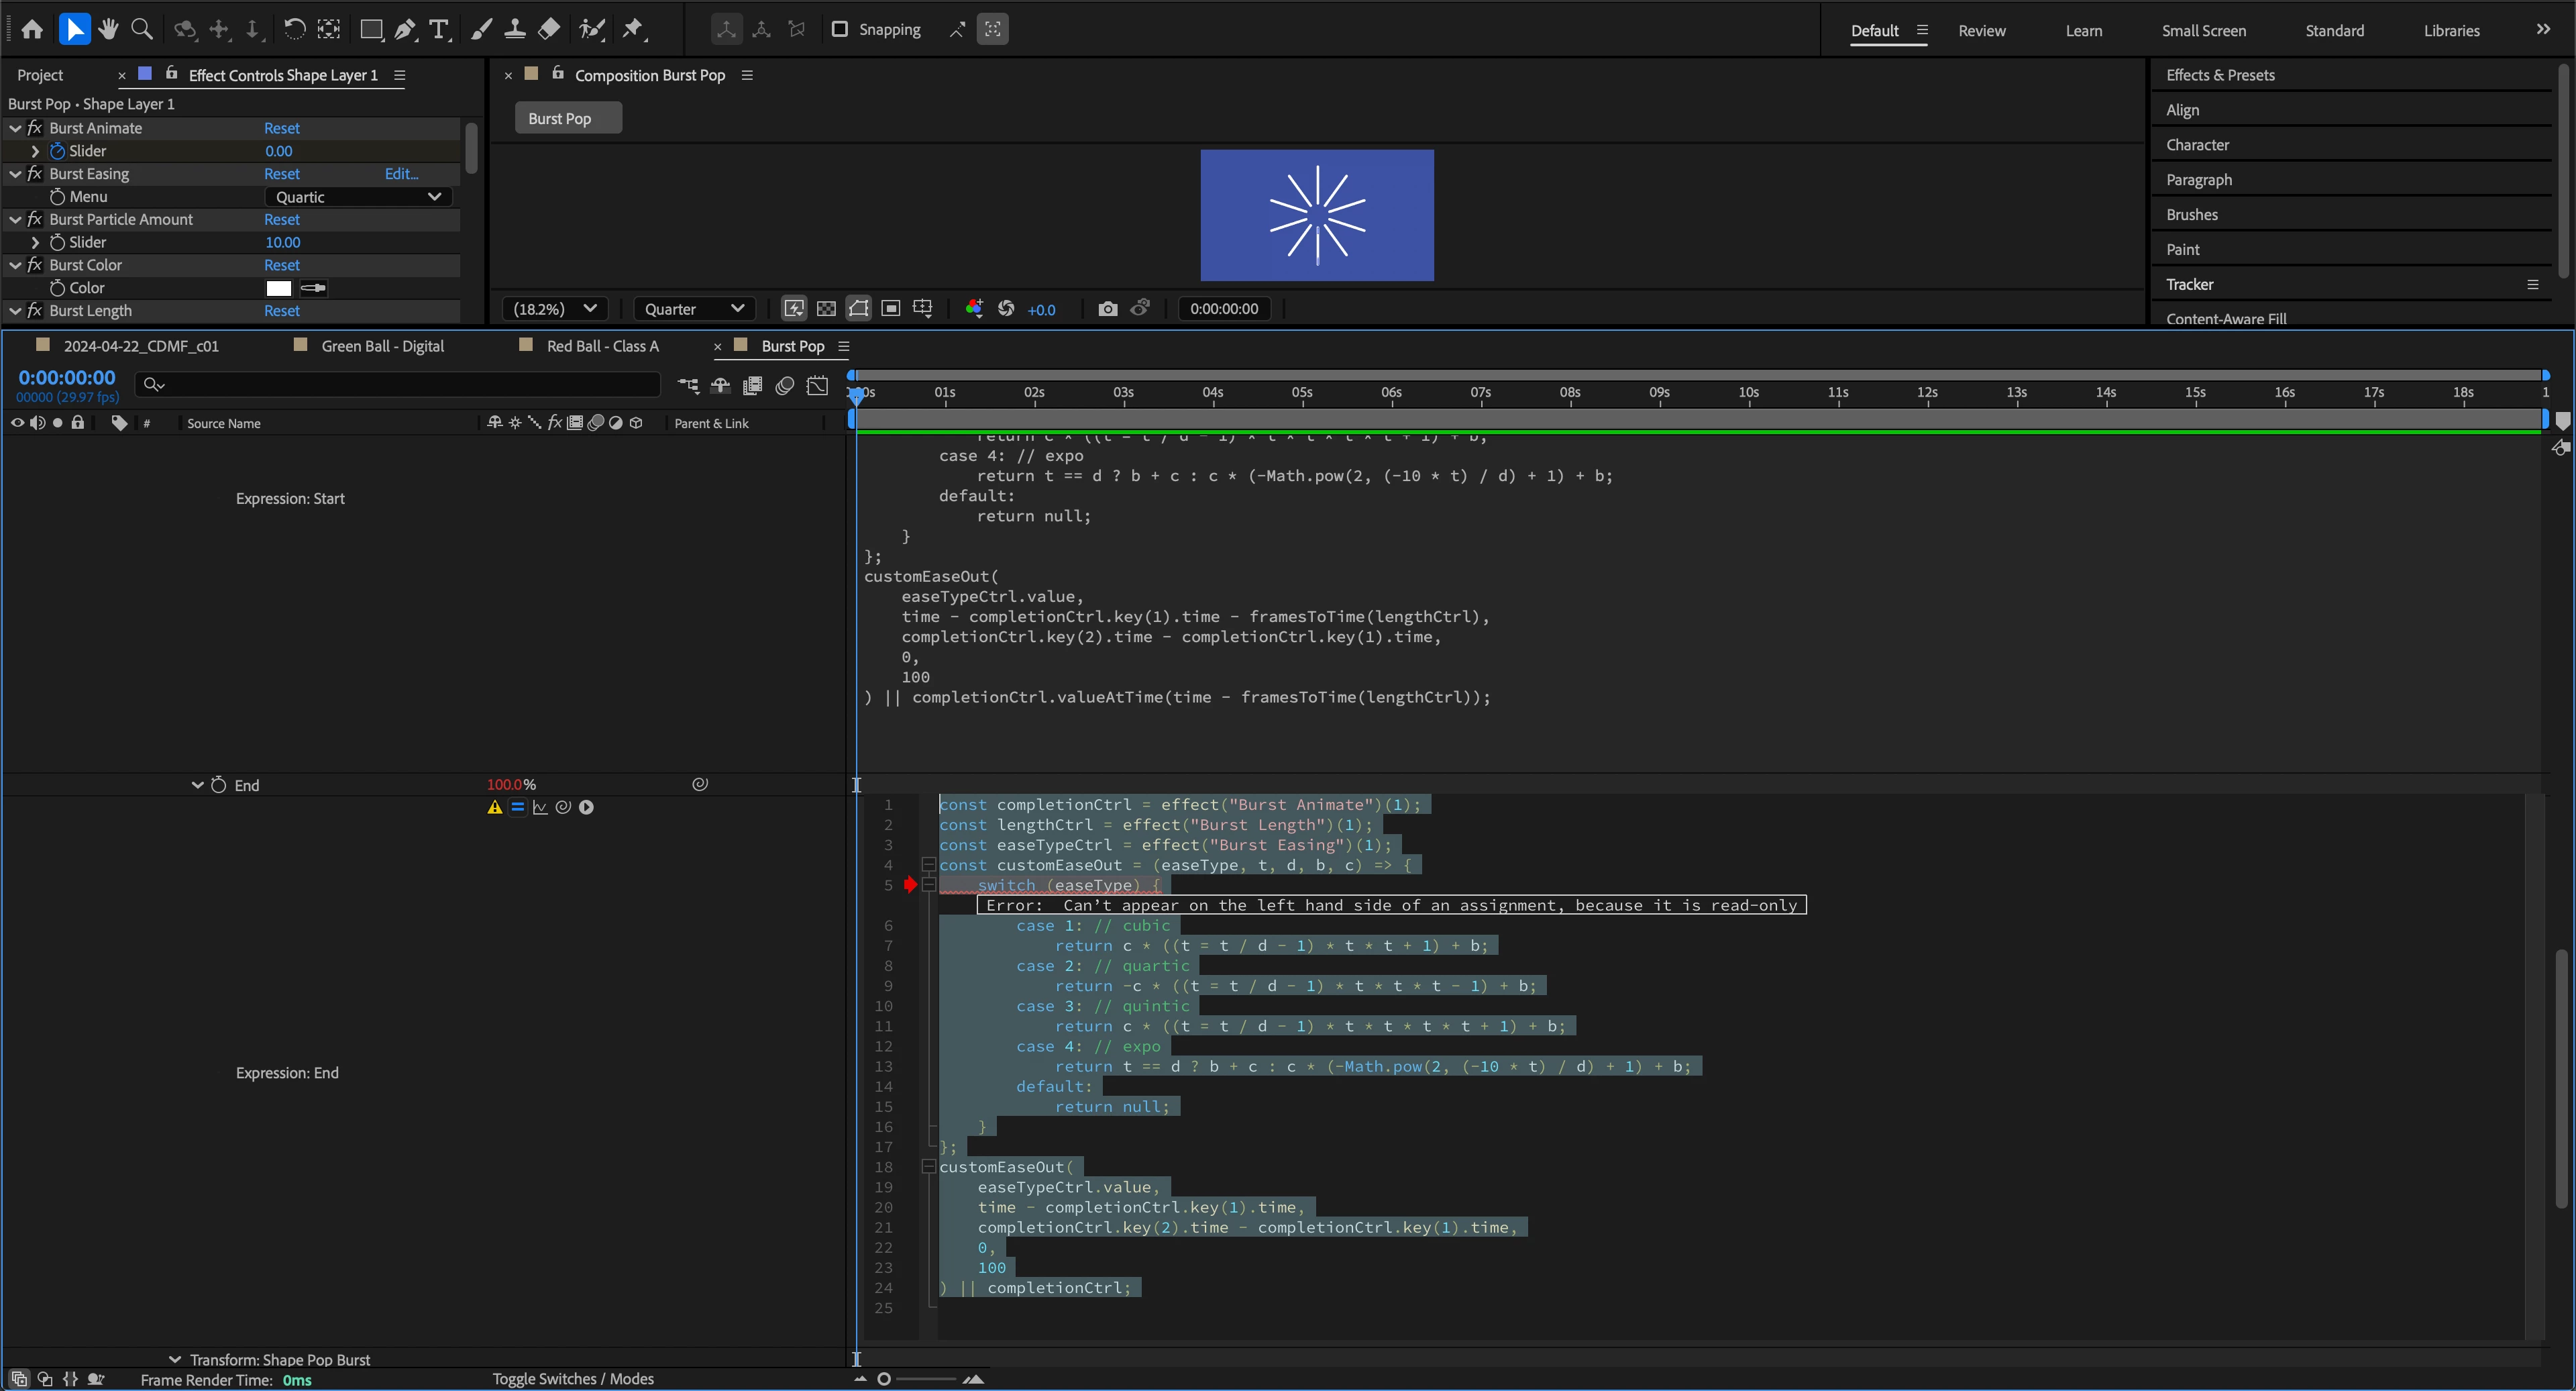Click the timeline search field

pyautogui.click(x=400, y=384)
